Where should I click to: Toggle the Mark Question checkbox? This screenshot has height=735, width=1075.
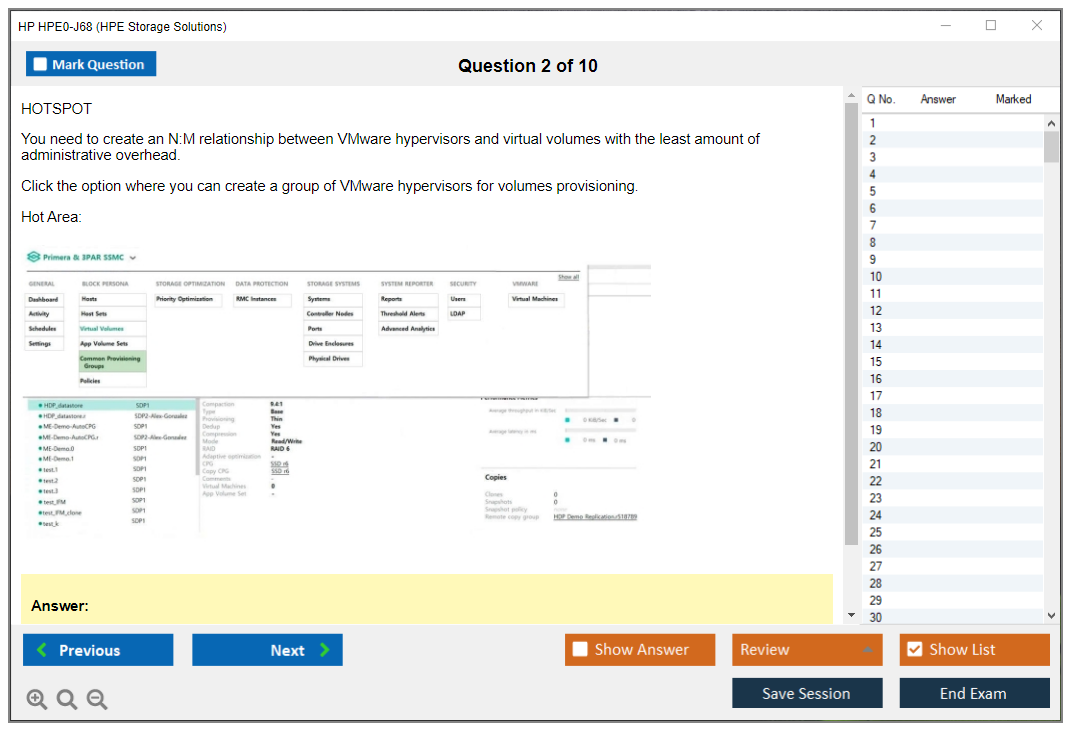[40, 65]
